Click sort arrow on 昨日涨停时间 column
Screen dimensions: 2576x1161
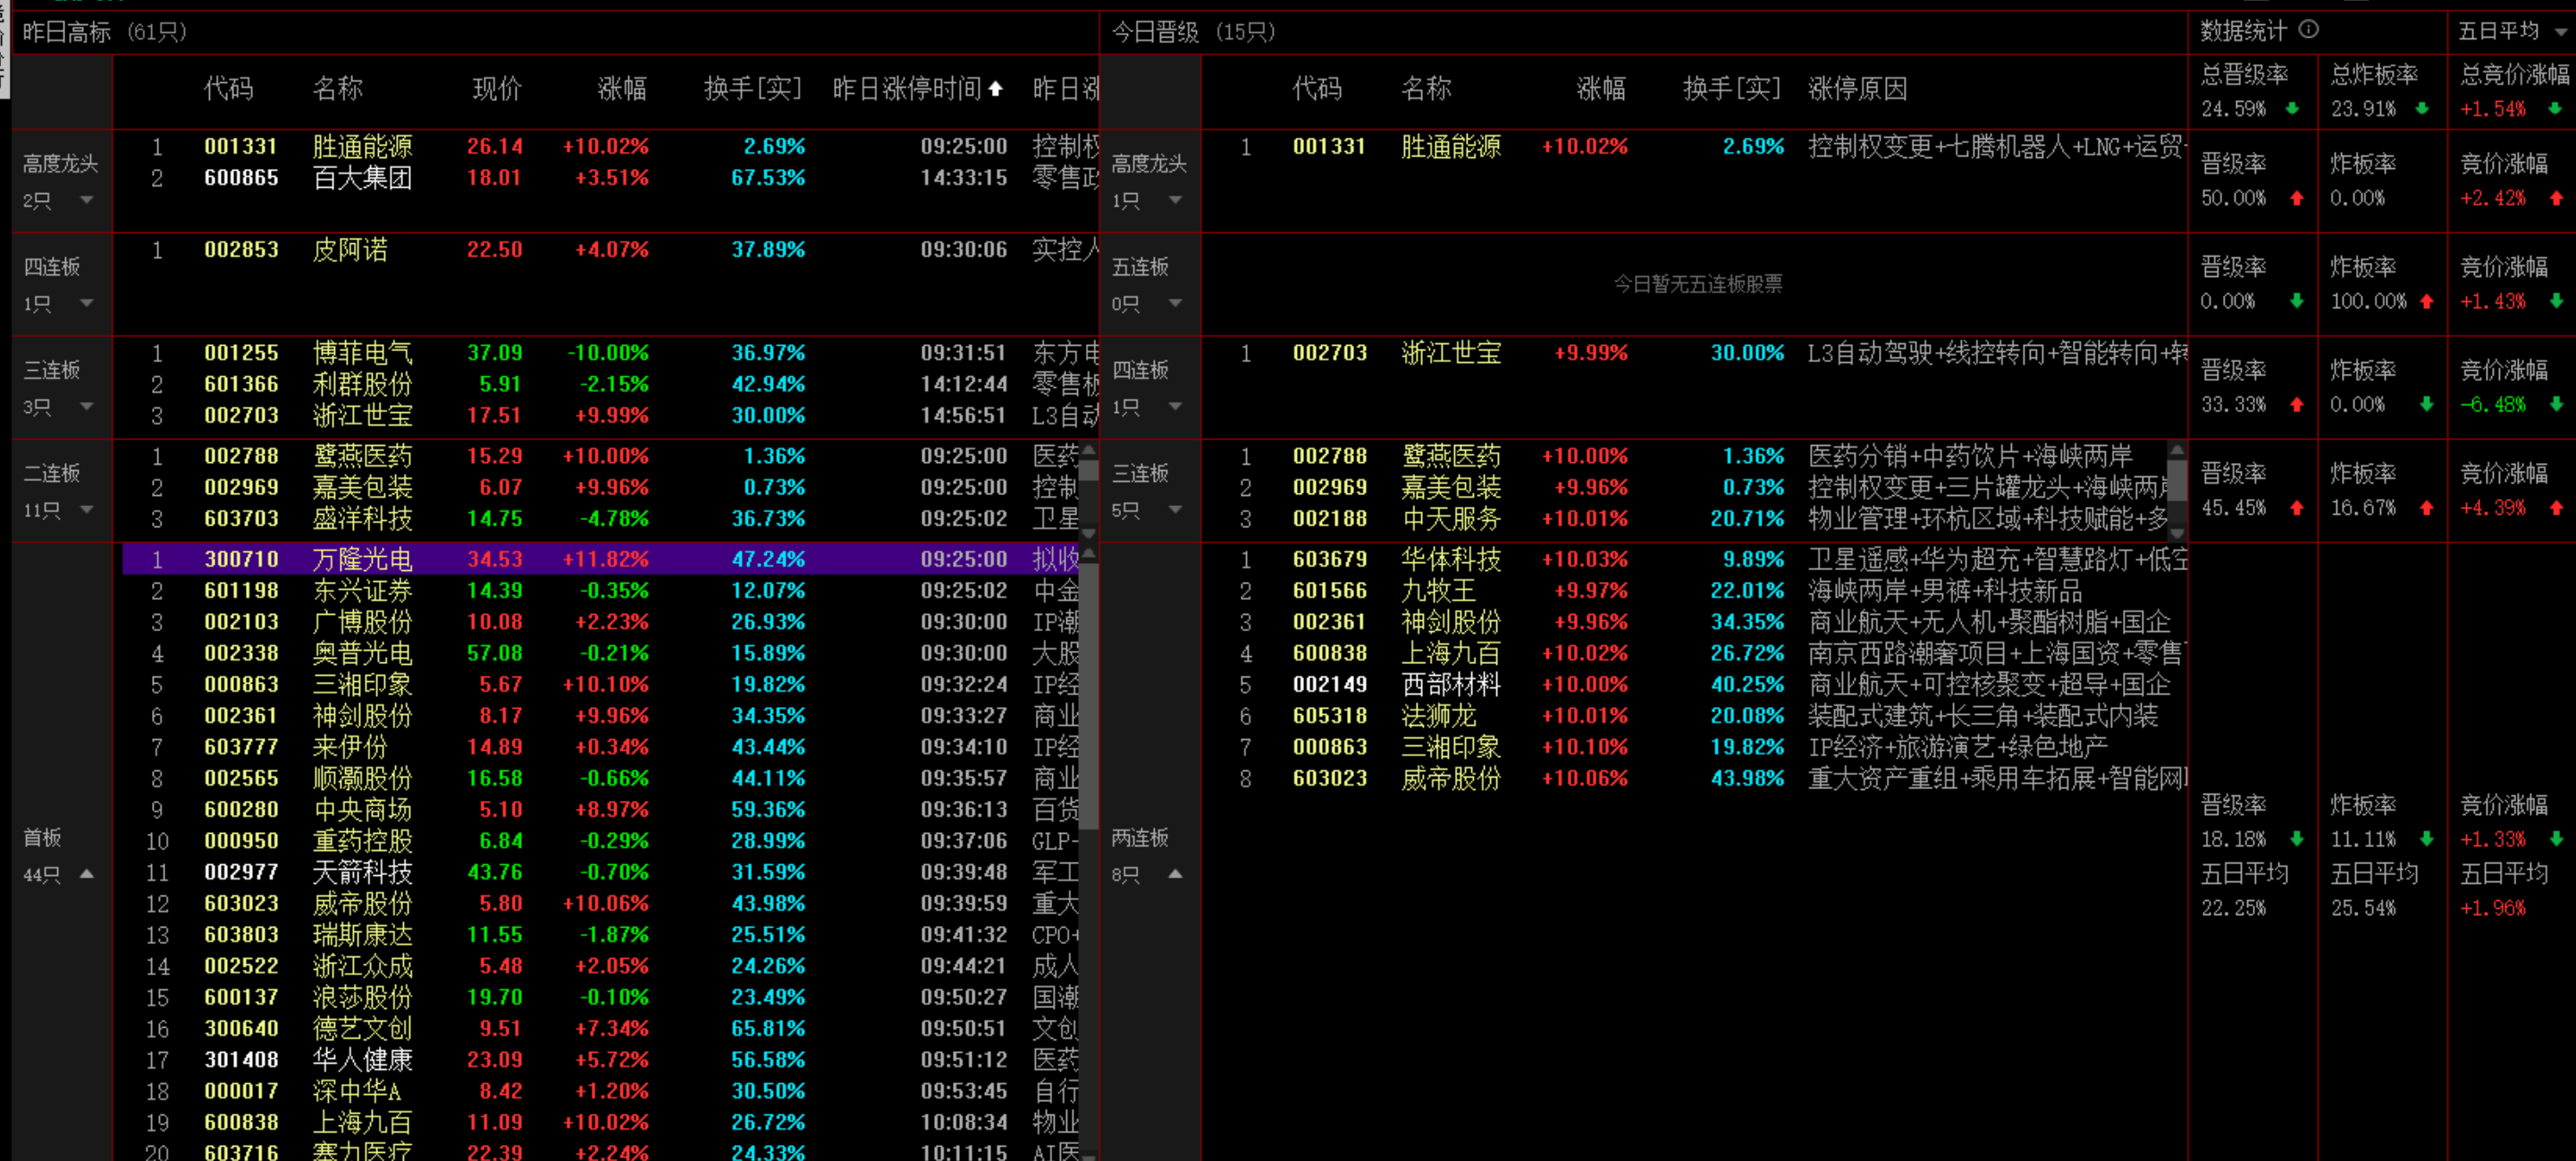pyautogui.click(x=995, y=88)
